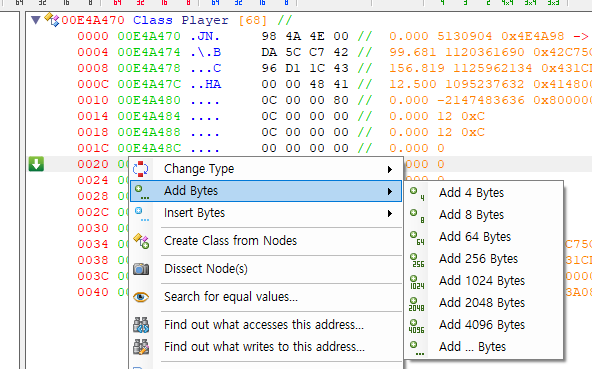Click binoculars icon for accesses this address

tap(141, 325)
